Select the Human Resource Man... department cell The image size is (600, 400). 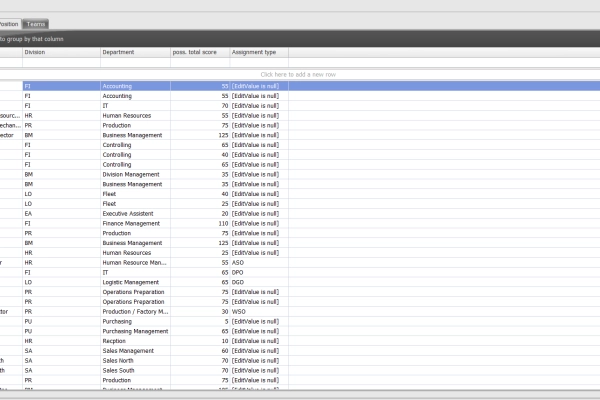(135, 263)
